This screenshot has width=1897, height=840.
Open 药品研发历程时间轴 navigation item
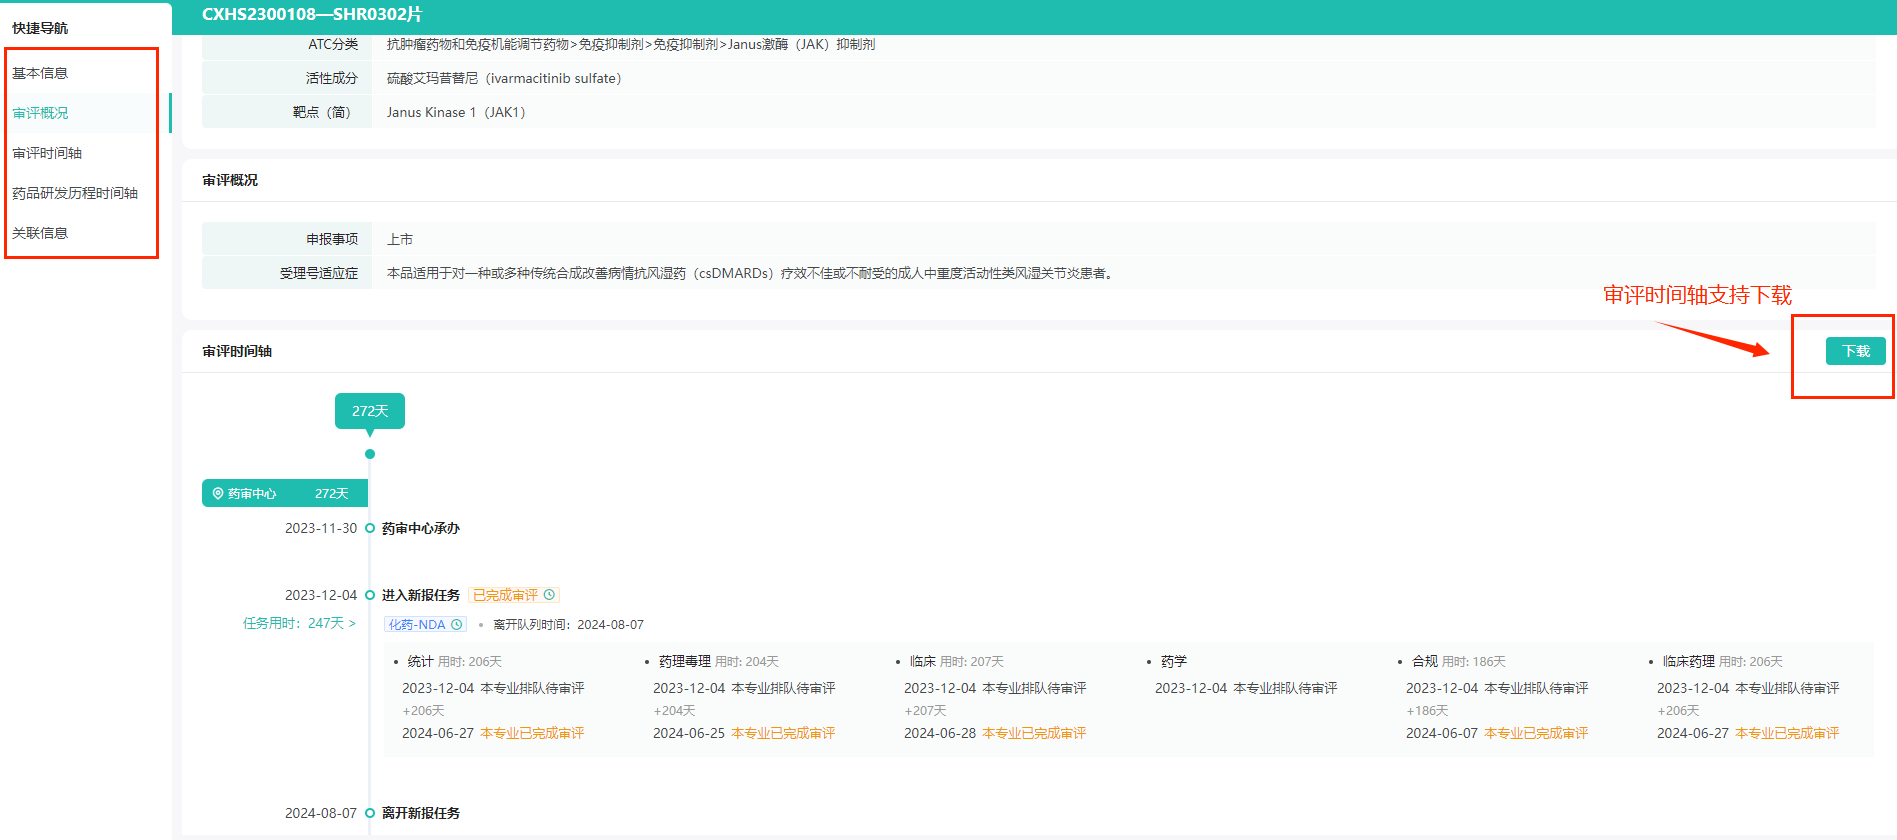point(75,193)
